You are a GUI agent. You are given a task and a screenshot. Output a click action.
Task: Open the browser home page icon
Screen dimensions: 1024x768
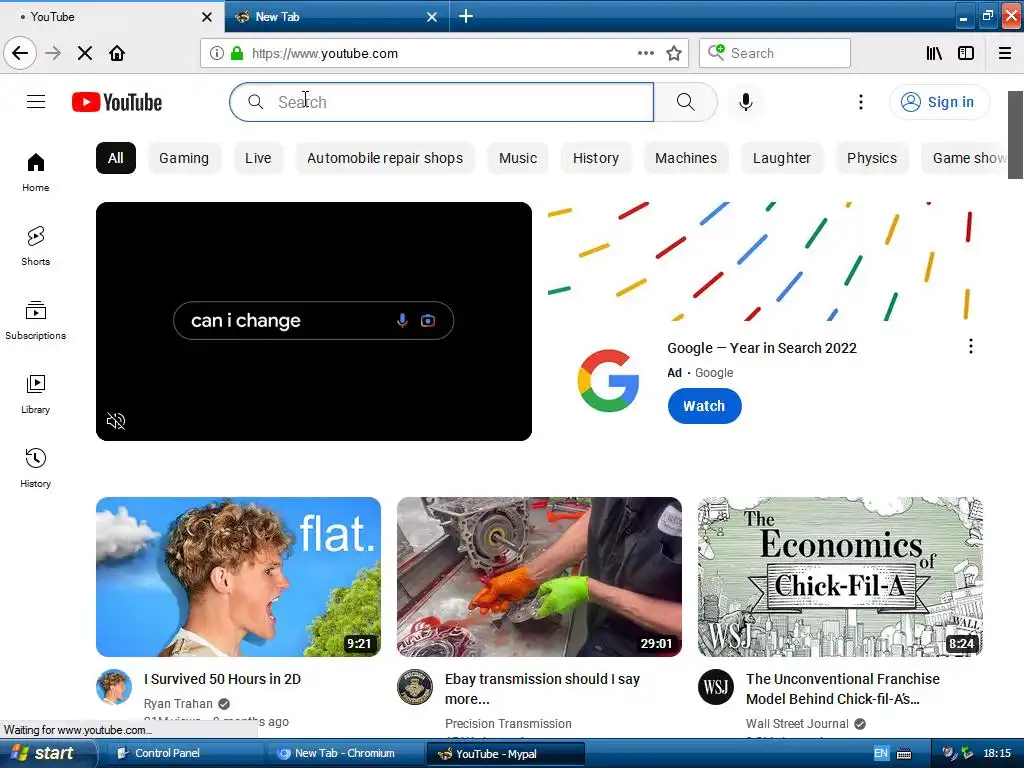pyautogui.click(x=117, y=53)
